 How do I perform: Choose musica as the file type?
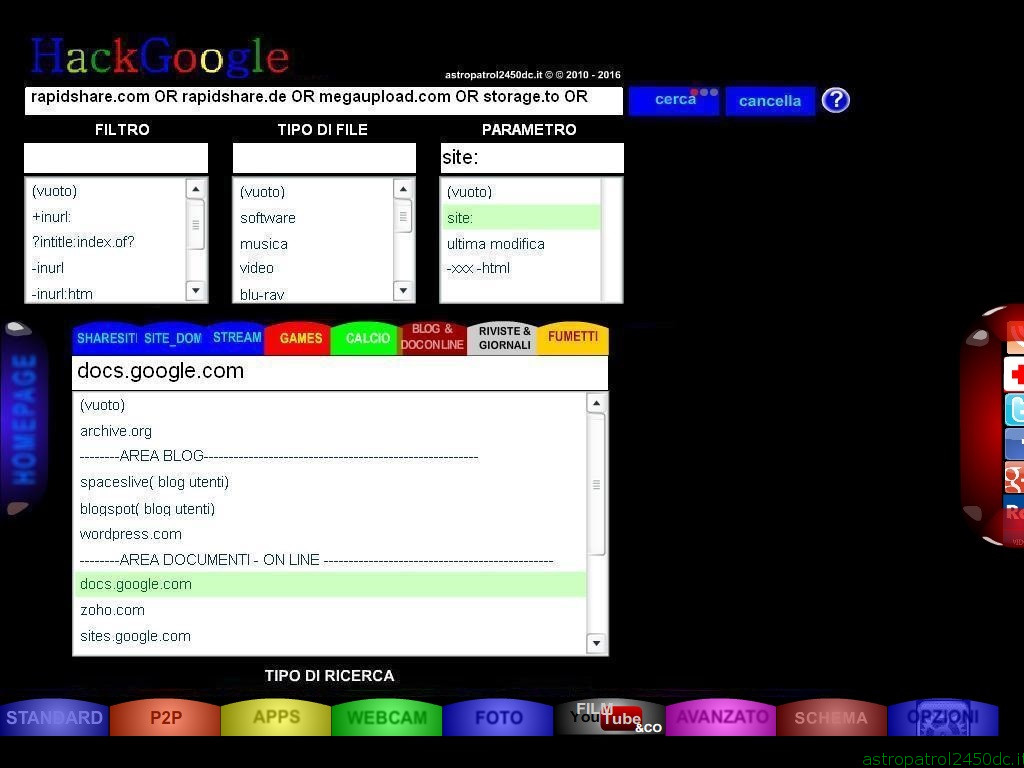pos(315,244)
